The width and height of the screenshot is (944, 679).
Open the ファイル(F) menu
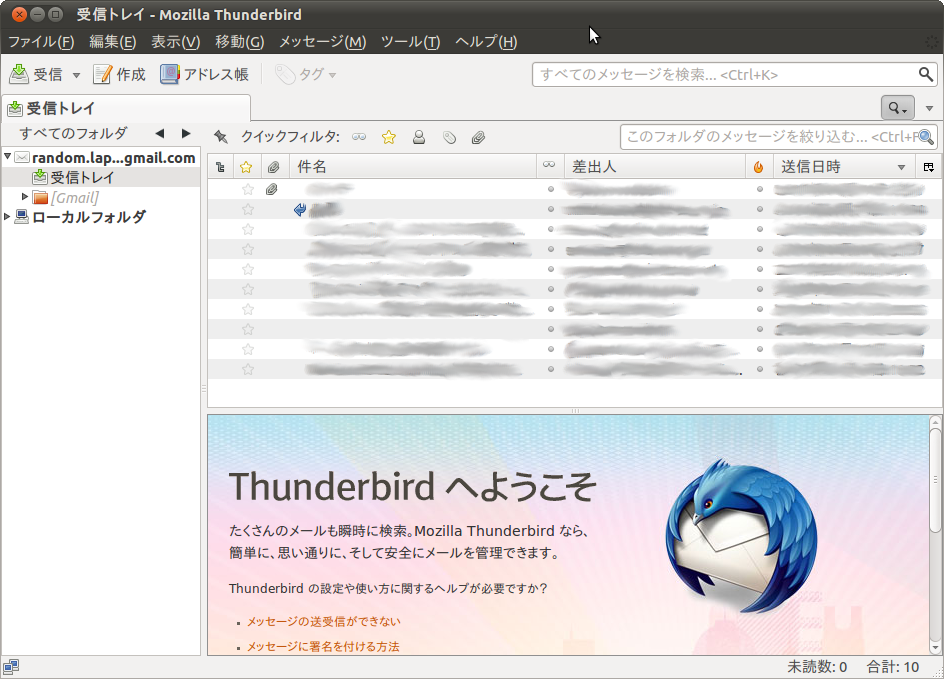tap(41, 42)
